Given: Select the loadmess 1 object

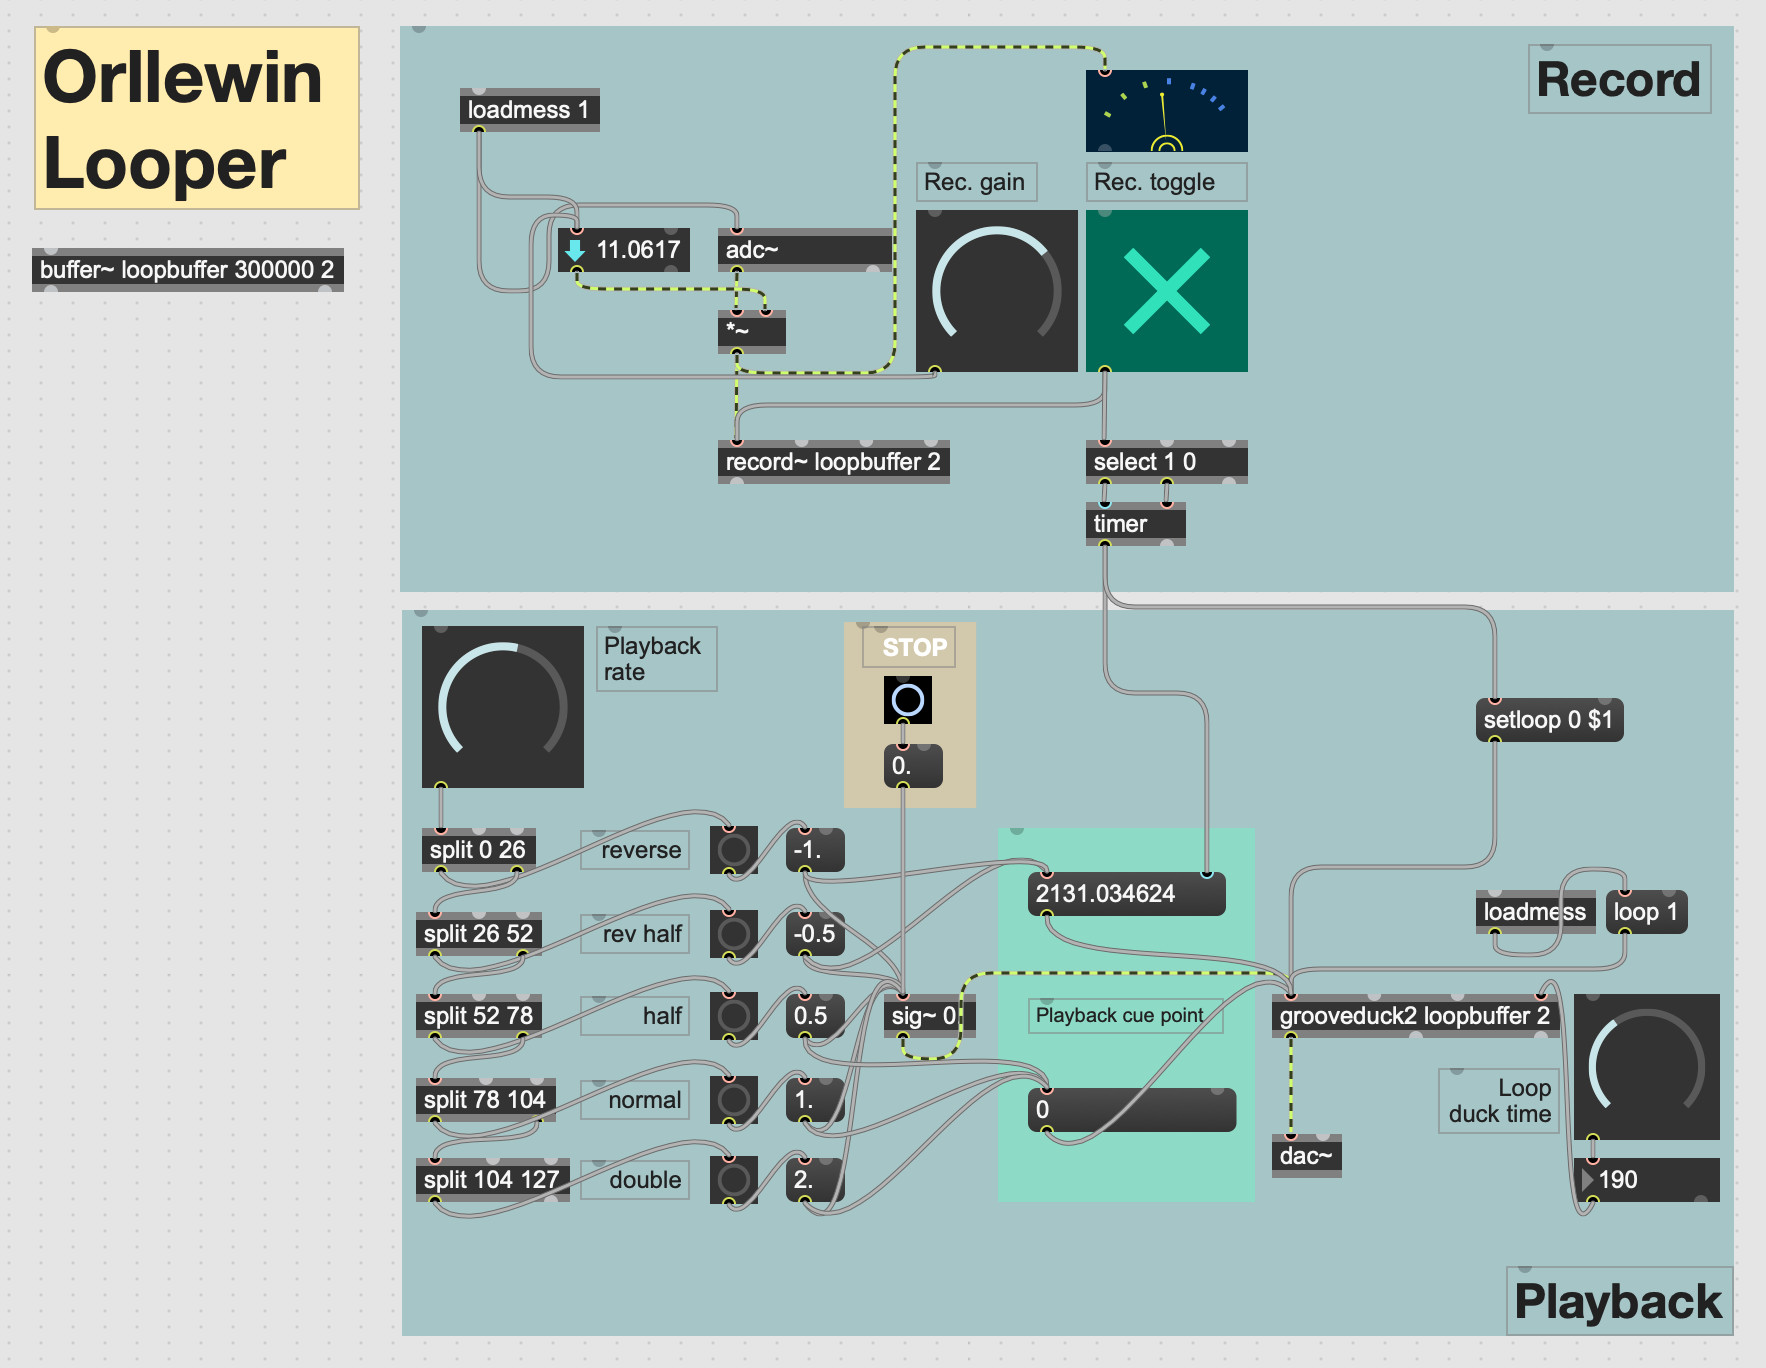Looking at the screenshot, I should point(530,110).
